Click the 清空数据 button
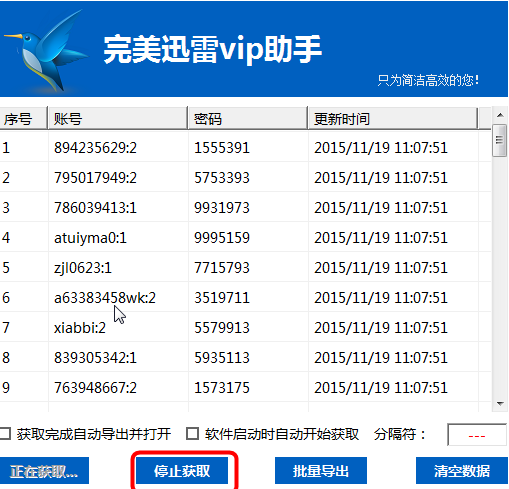 pyautogui.click(x=462, y=471)
